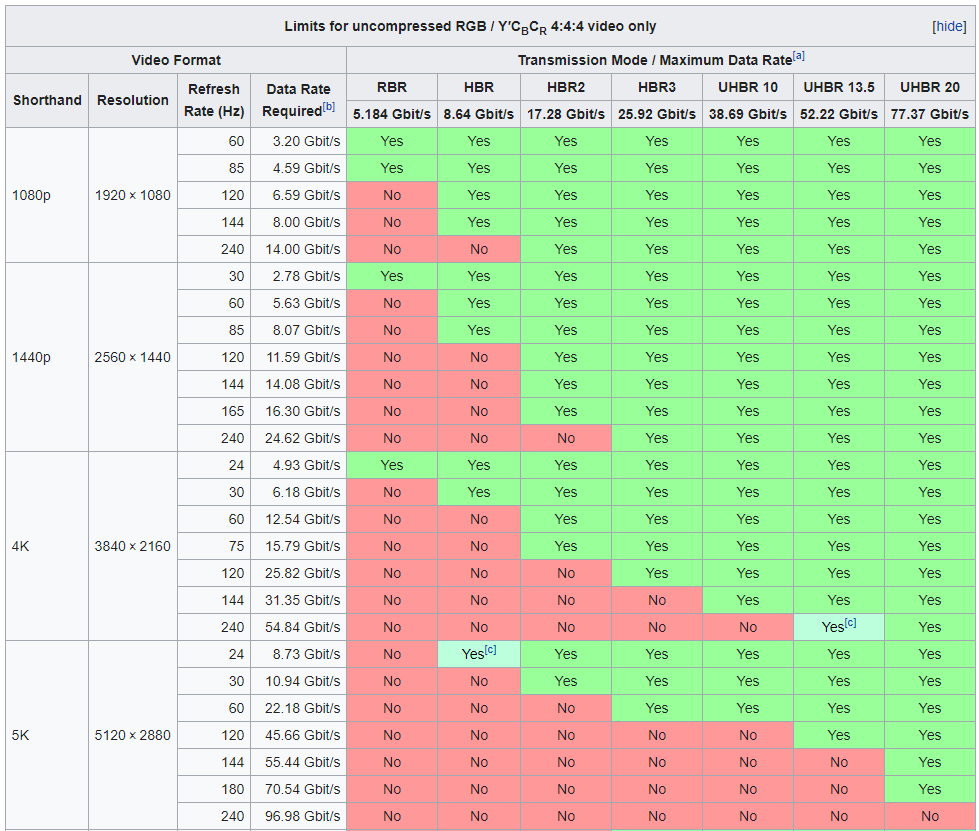
Task: Select the 2560 × 1440 resolution cell
Action: tap(133, 357)
